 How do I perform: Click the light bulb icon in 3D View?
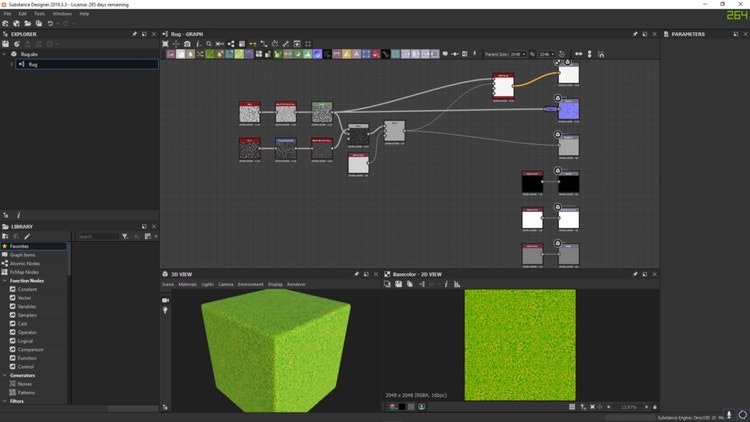coord(166,311)
